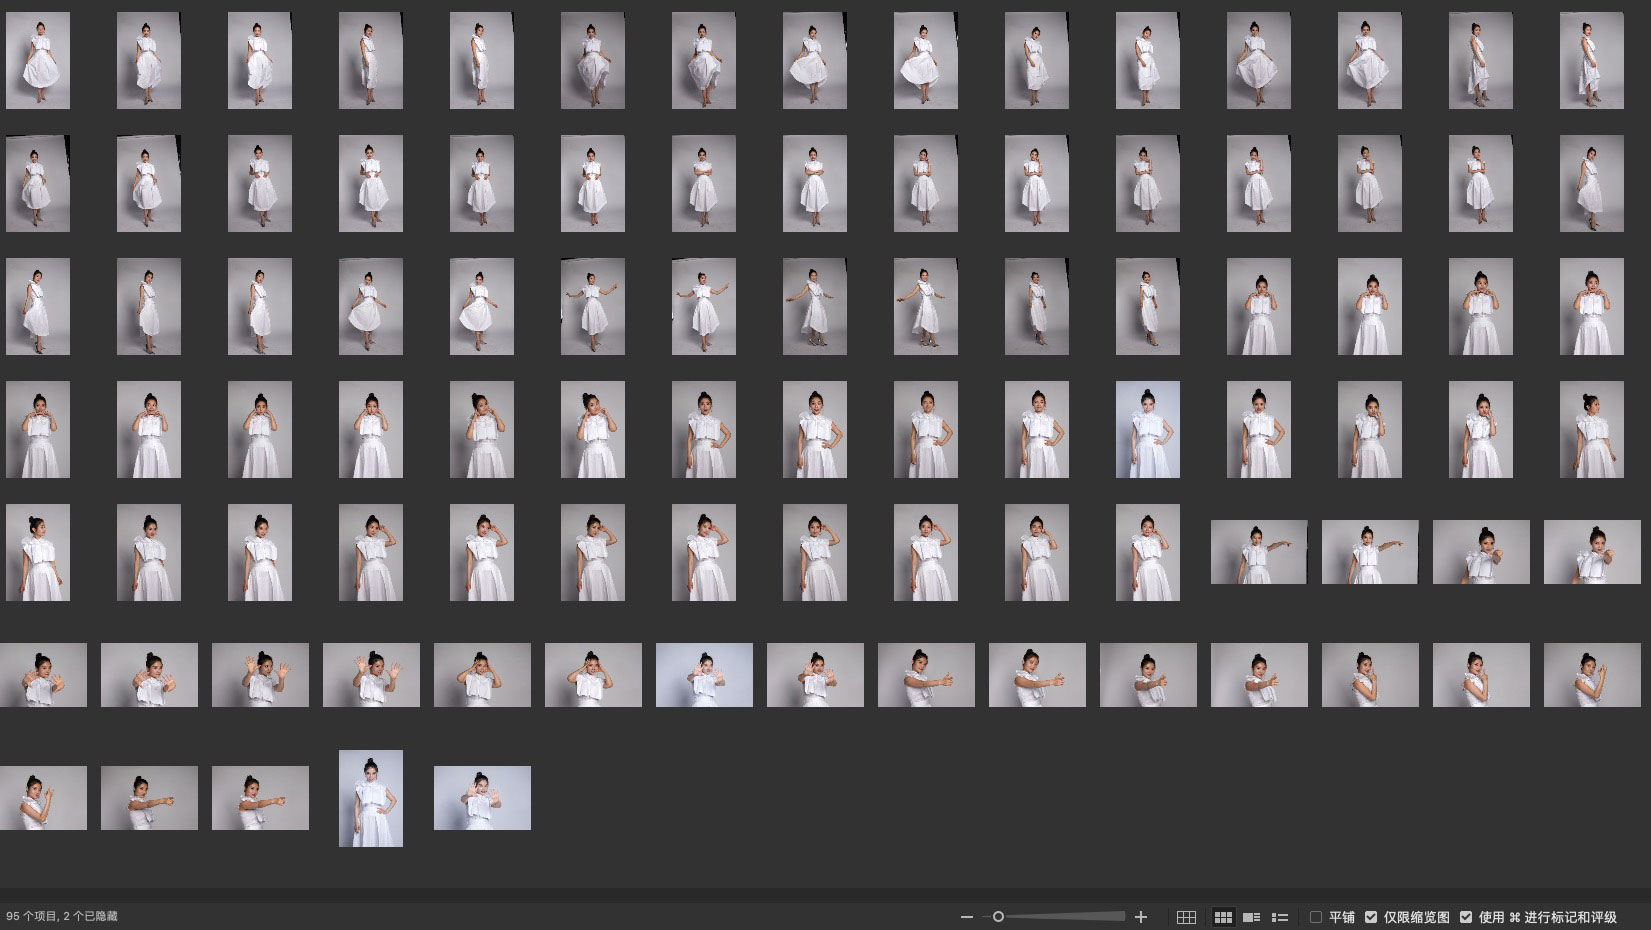Select blue-tinted portrait thumbnail in fourth row

pos(1147,429)
